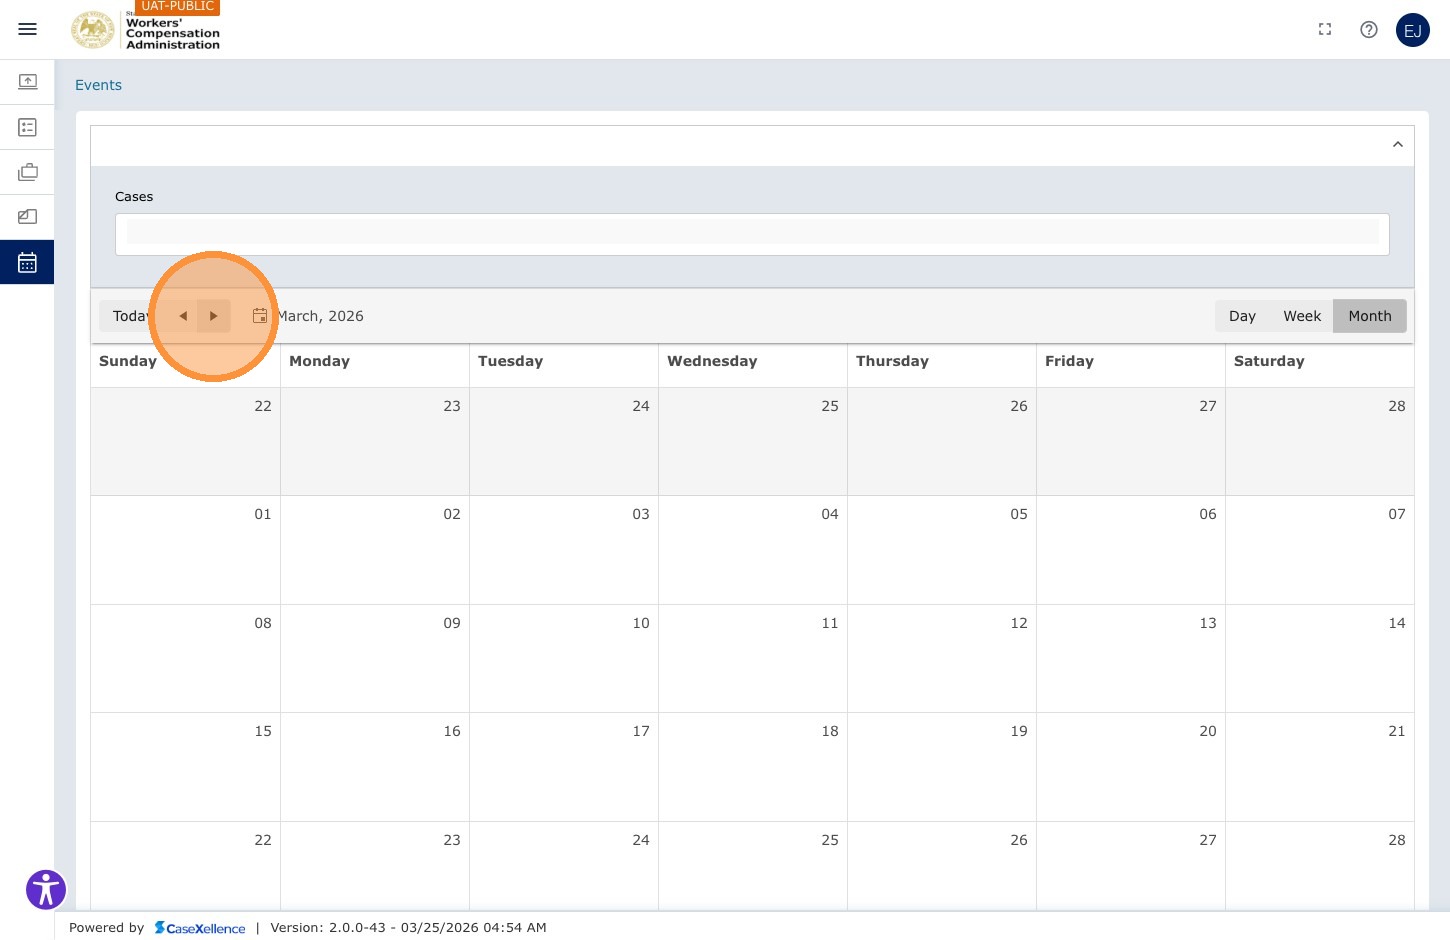Image resolution: width=1450 pixels, height=940 pixels.
Task: Open the help question mark icon
Action: tap(1369, 30)
